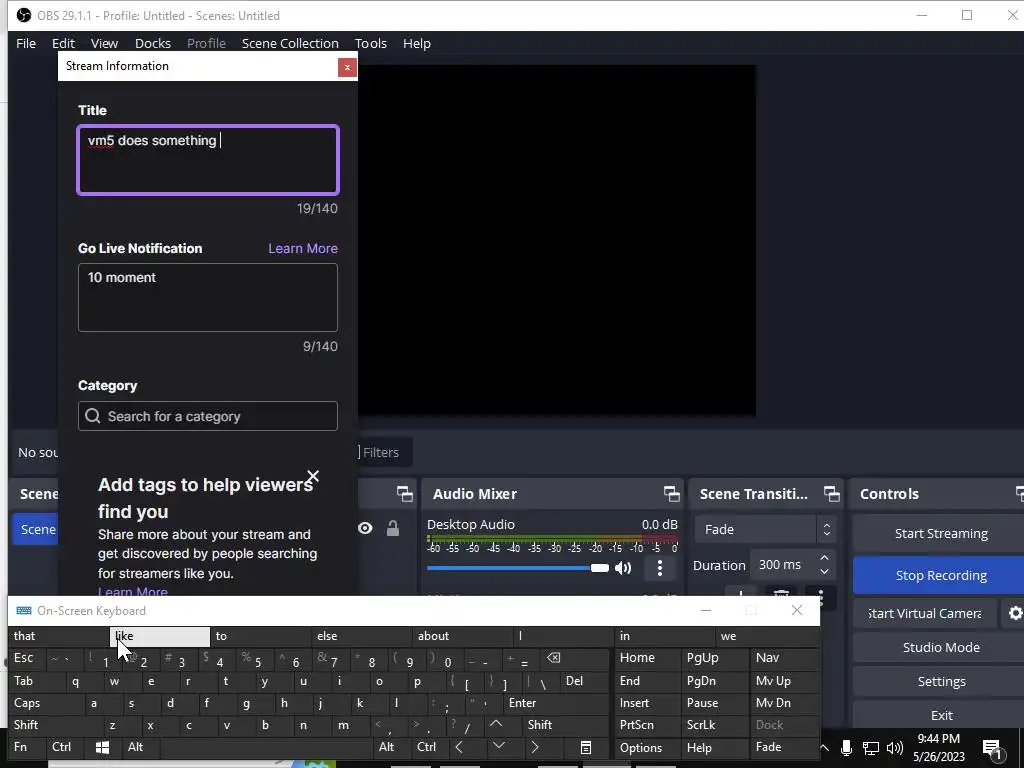This screenshot has width=1024, height=768.
Task: Open virtual camera gear settings
Action: point(1015,613)
